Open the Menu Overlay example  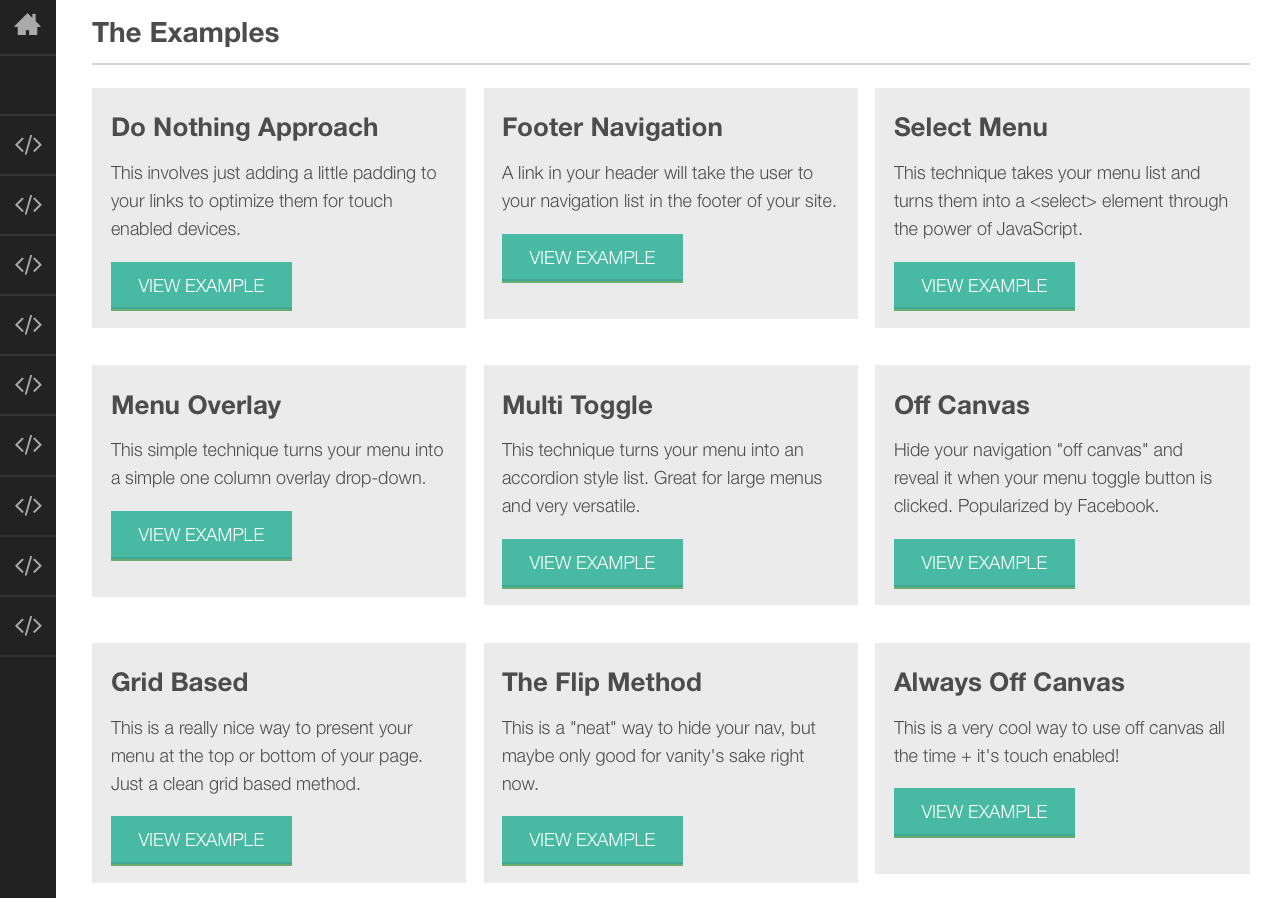pyautogui.click(x=201, y=536)
